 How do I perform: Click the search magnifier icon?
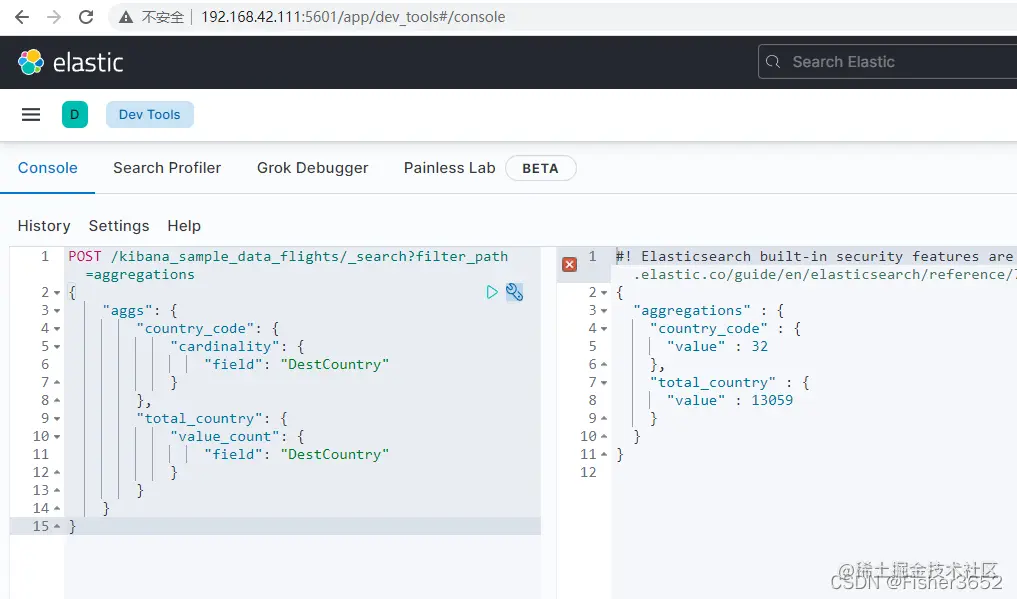[772, 62]
